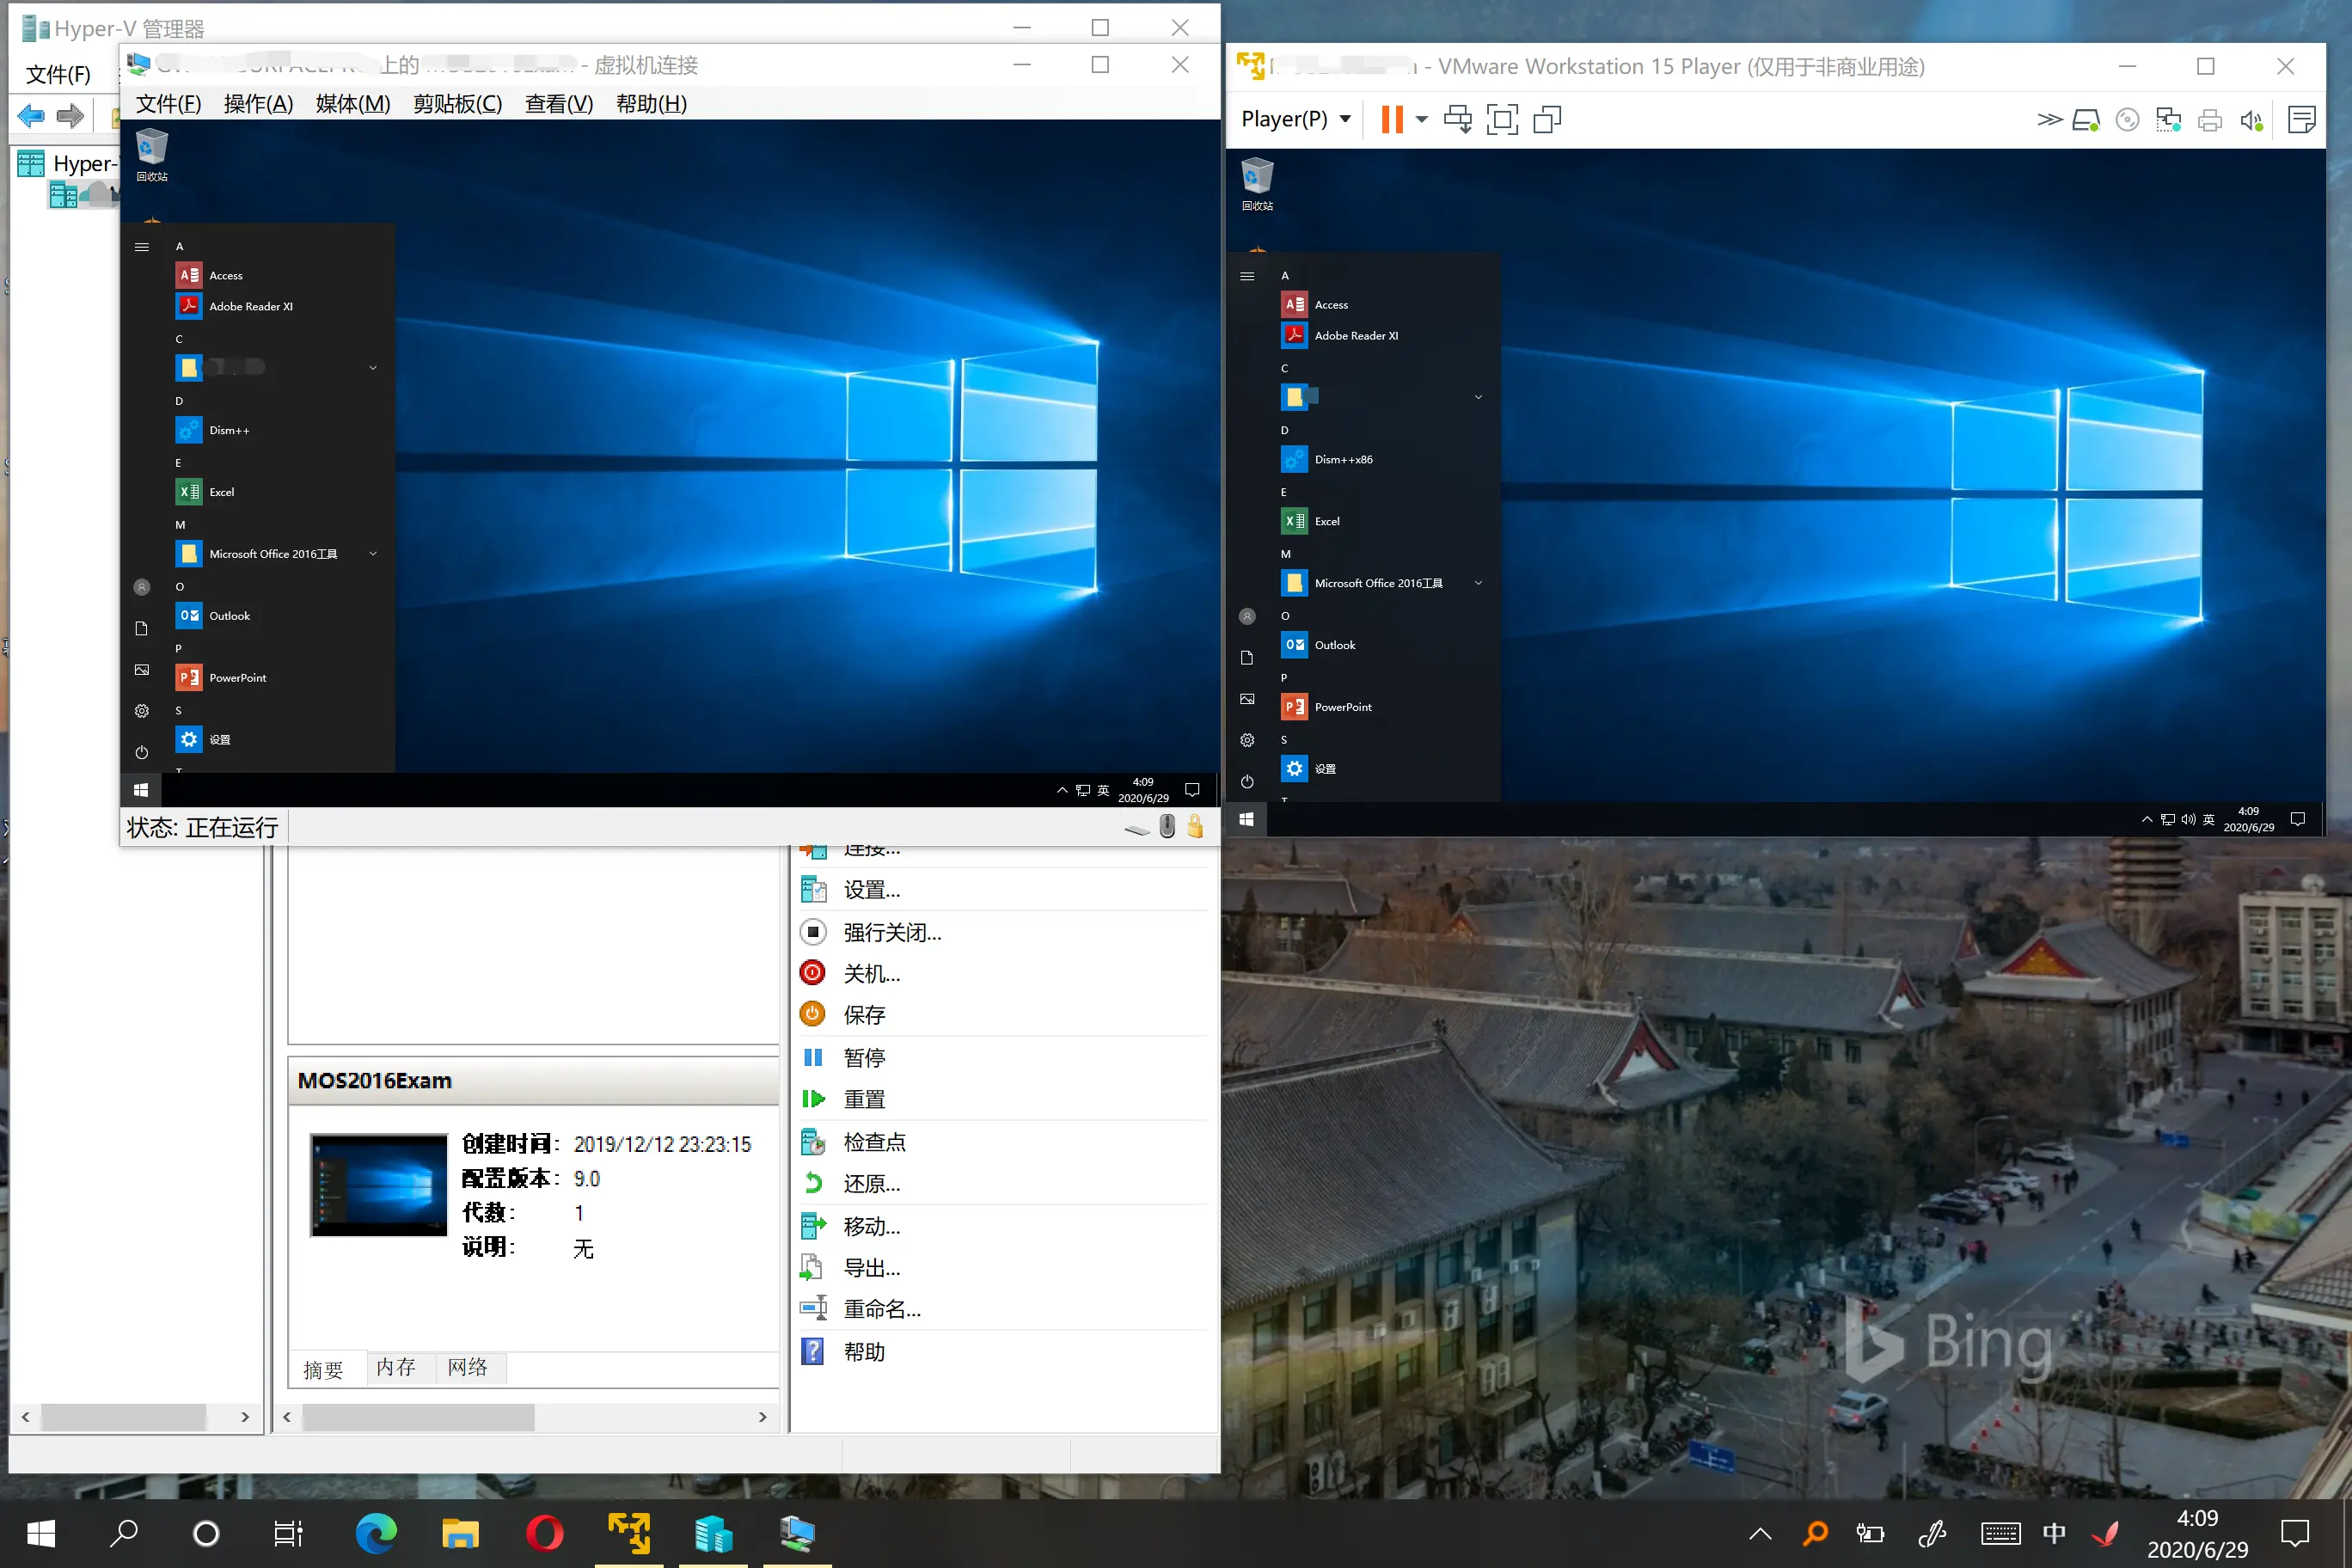Click the sound card status icon
This screenshot has height=1568, width=2352.
click(2252, 119)
